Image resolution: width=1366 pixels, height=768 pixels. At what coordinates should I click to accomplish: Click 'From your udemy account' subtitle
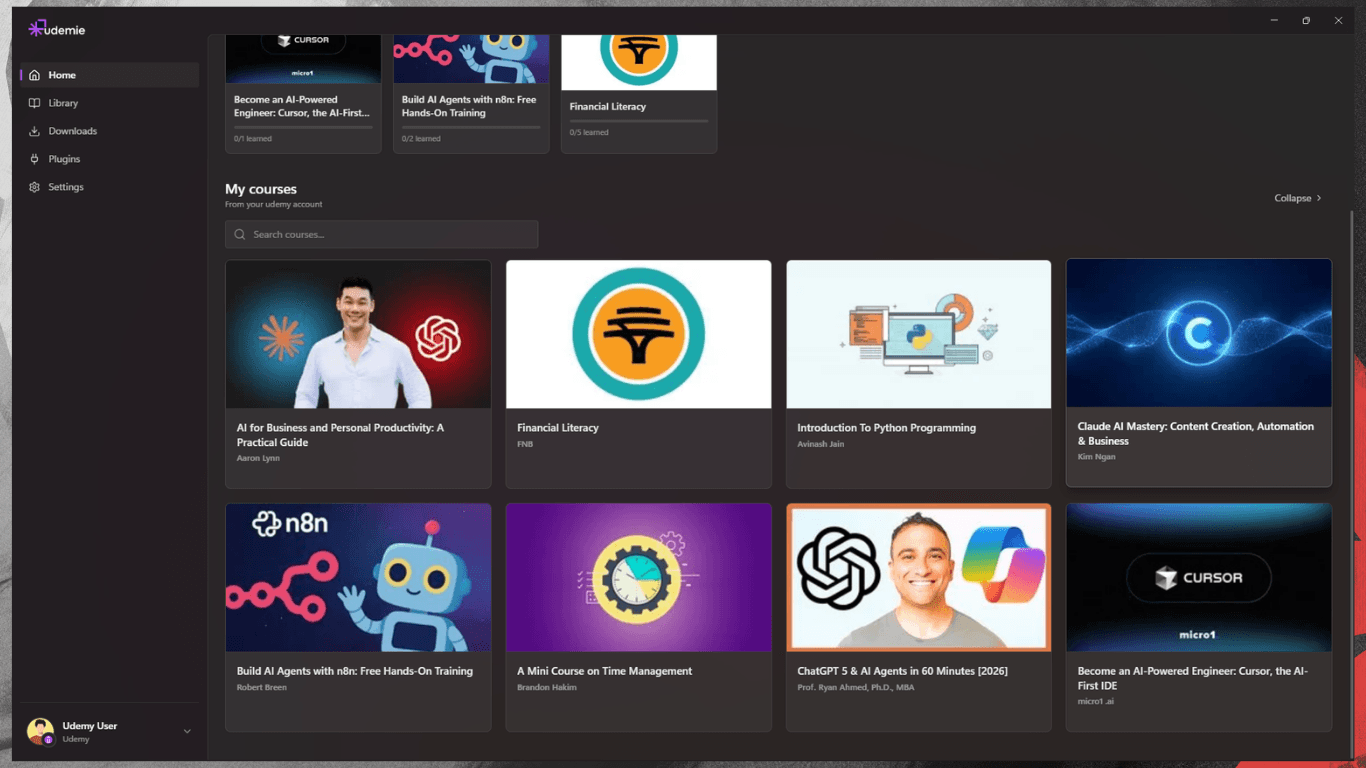(x=273, y=205)
